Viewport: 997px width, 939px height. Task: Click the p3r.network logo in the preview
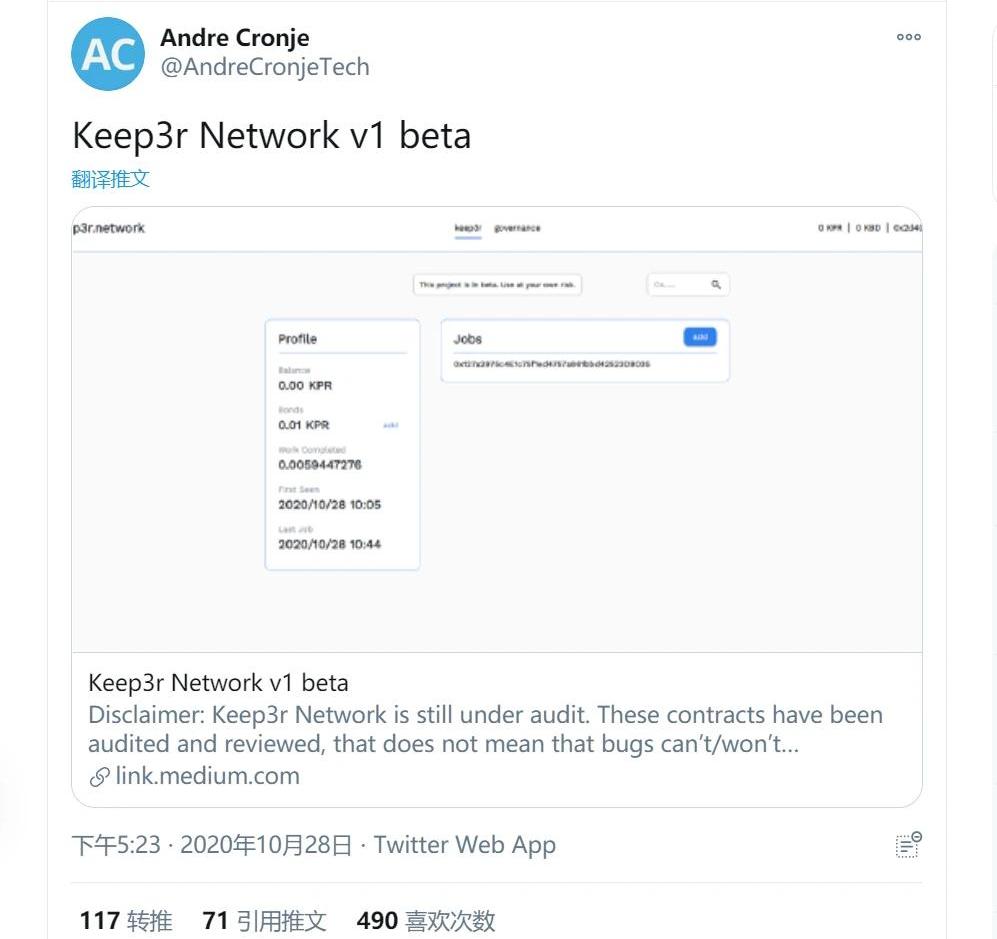click(x=109, y=228)
